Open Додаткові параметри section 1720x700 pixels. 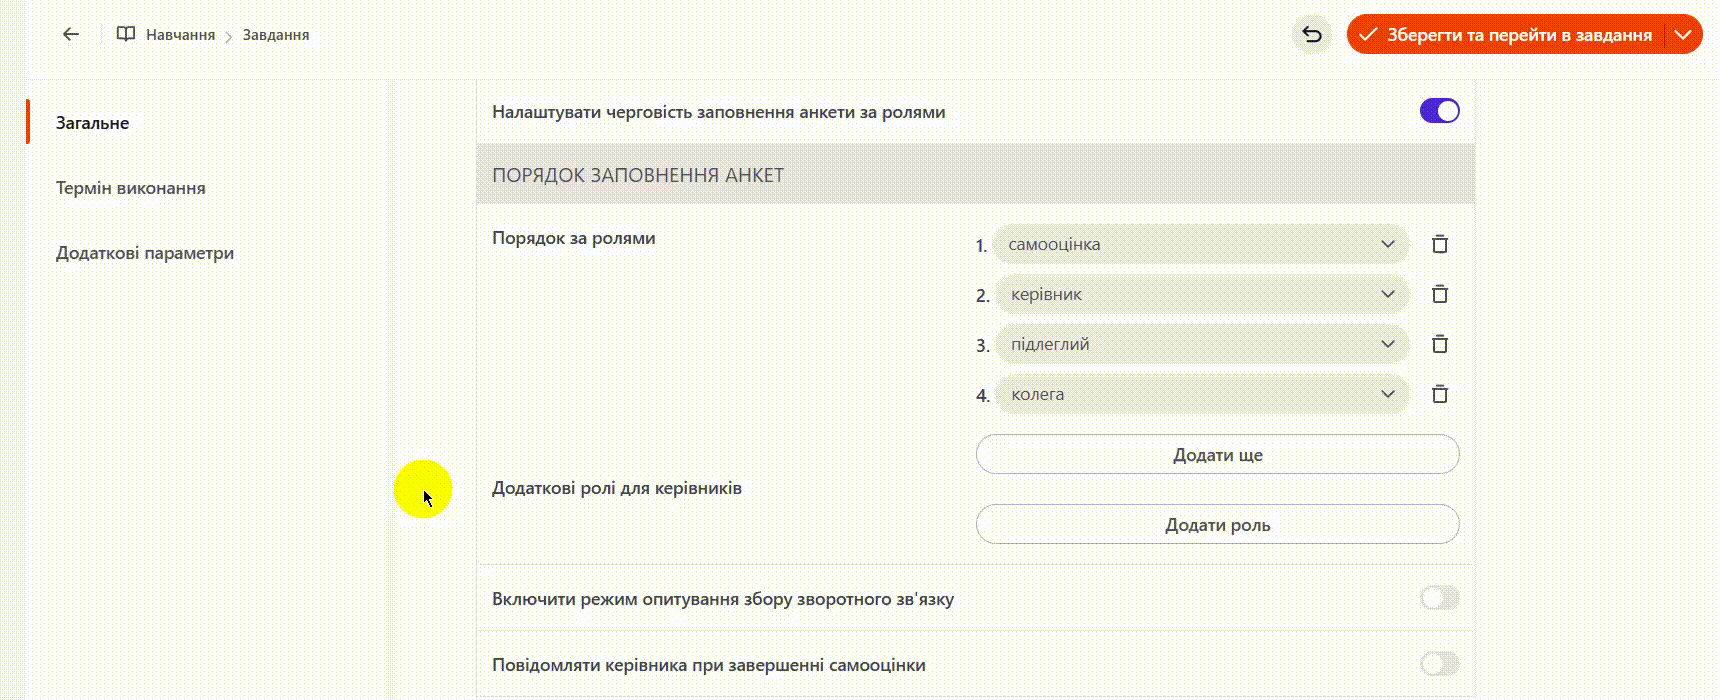tap(145, 253)
